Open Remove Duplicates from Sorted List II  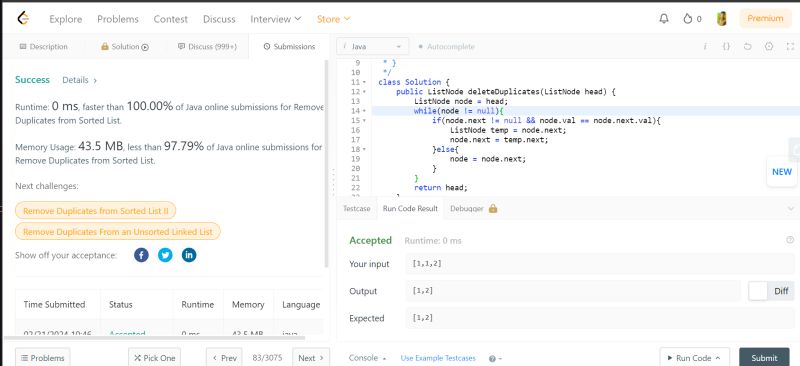(95, 211)
